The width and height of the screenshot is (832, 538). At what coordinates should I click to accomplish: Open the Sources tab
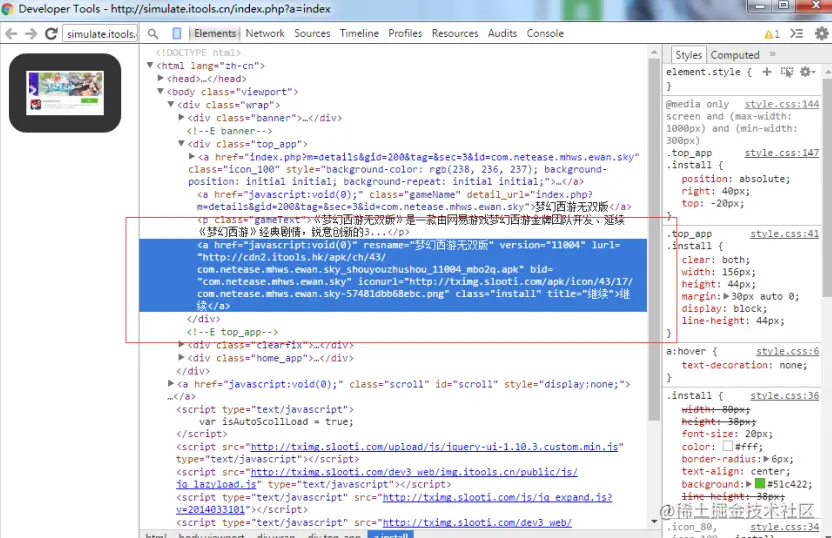312,33
